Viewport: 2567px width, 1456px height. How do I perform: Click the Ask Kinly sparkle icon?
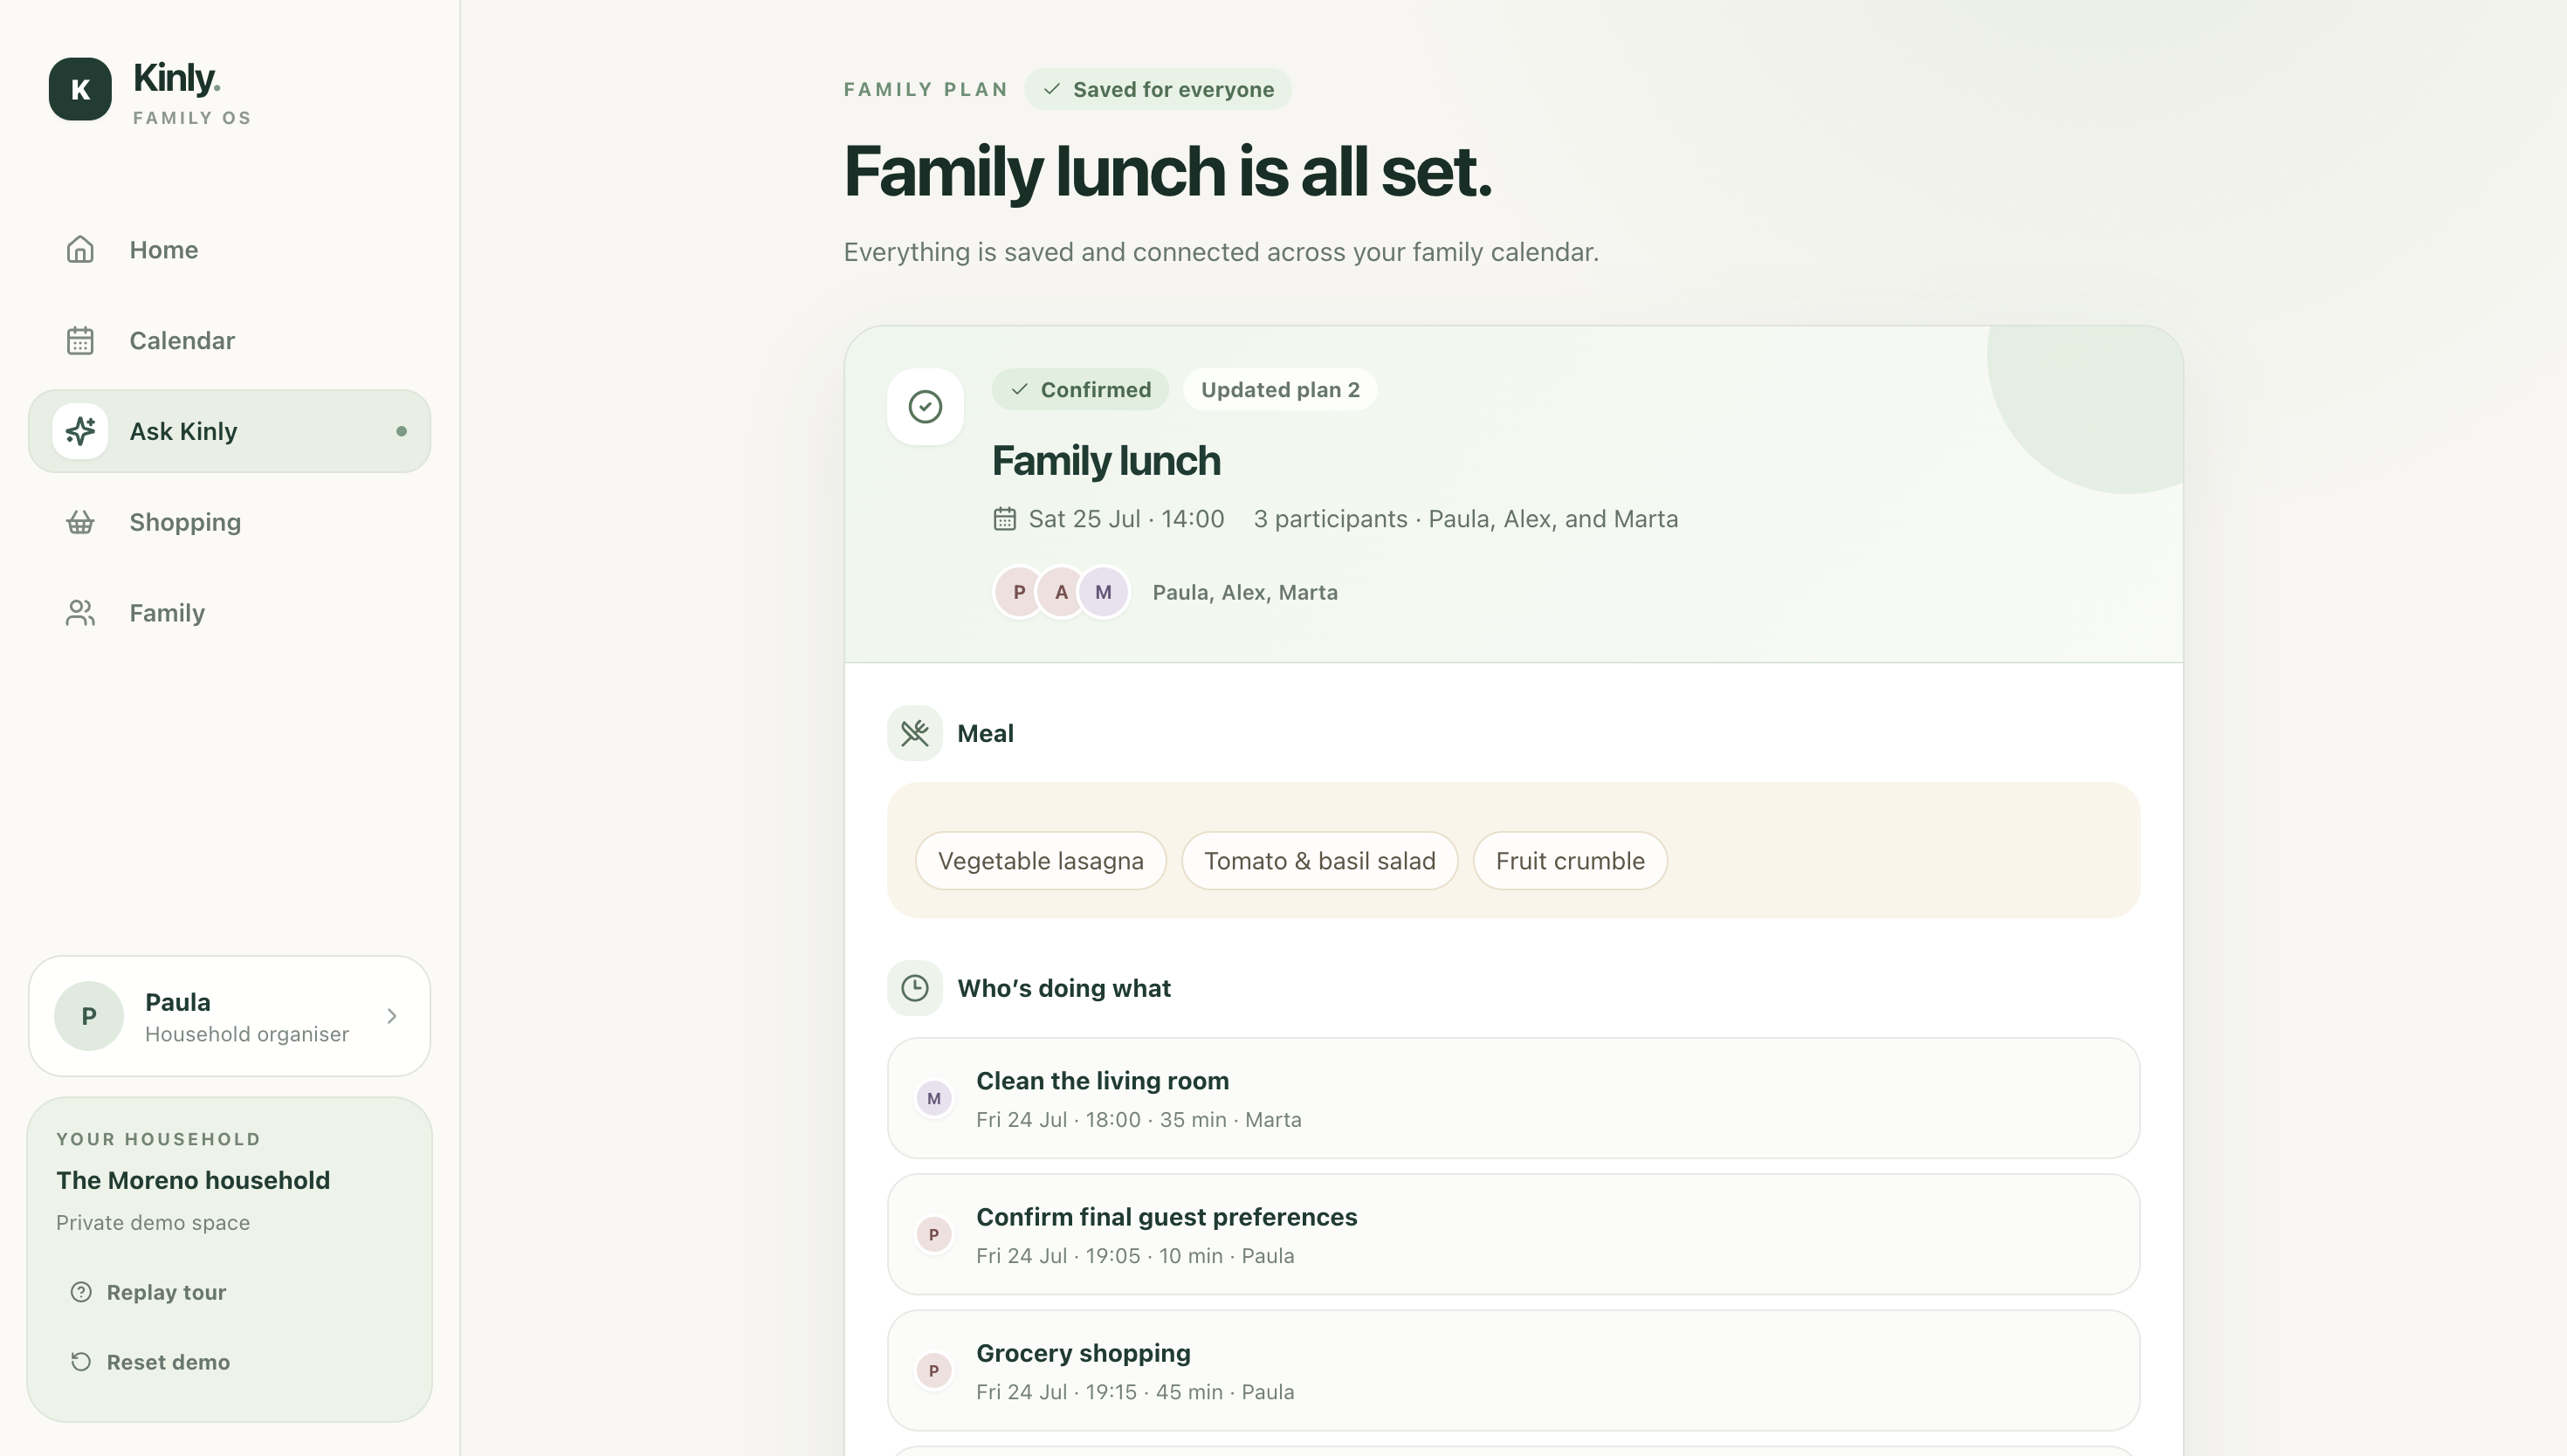(80, 431)
